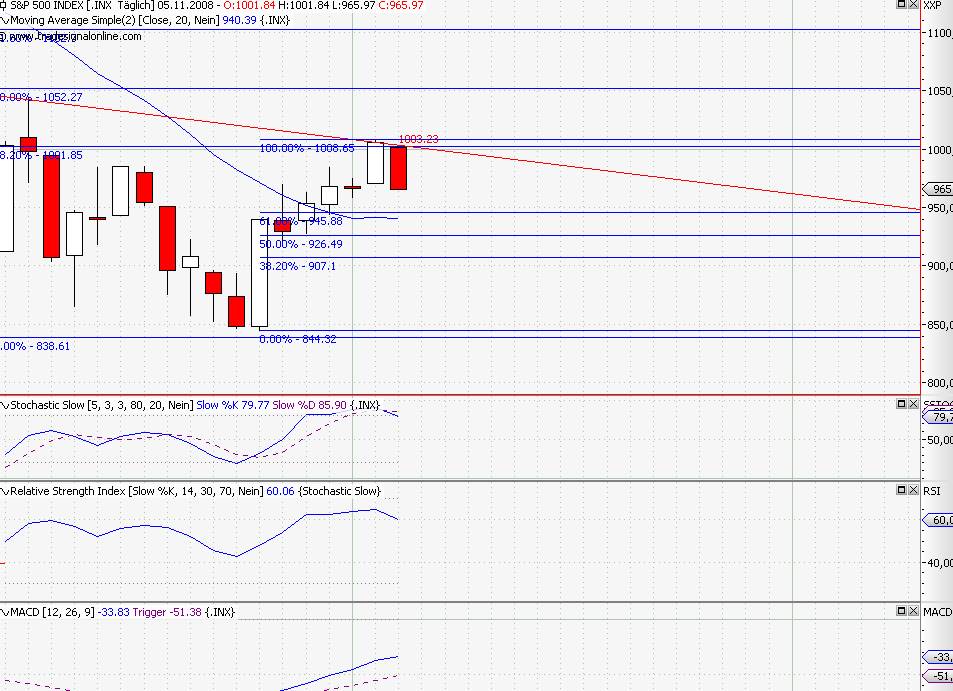
Task: Click the close price C:965.97
Action: pyautogui.click(x=401, y=5)
